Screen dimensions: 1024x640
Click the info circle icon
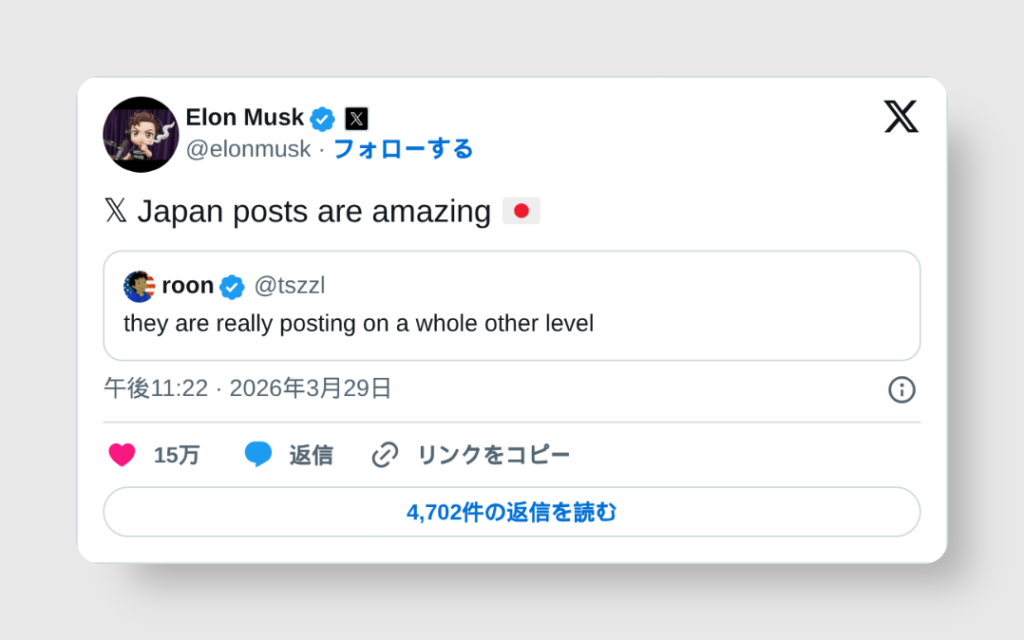coord(901,390)
